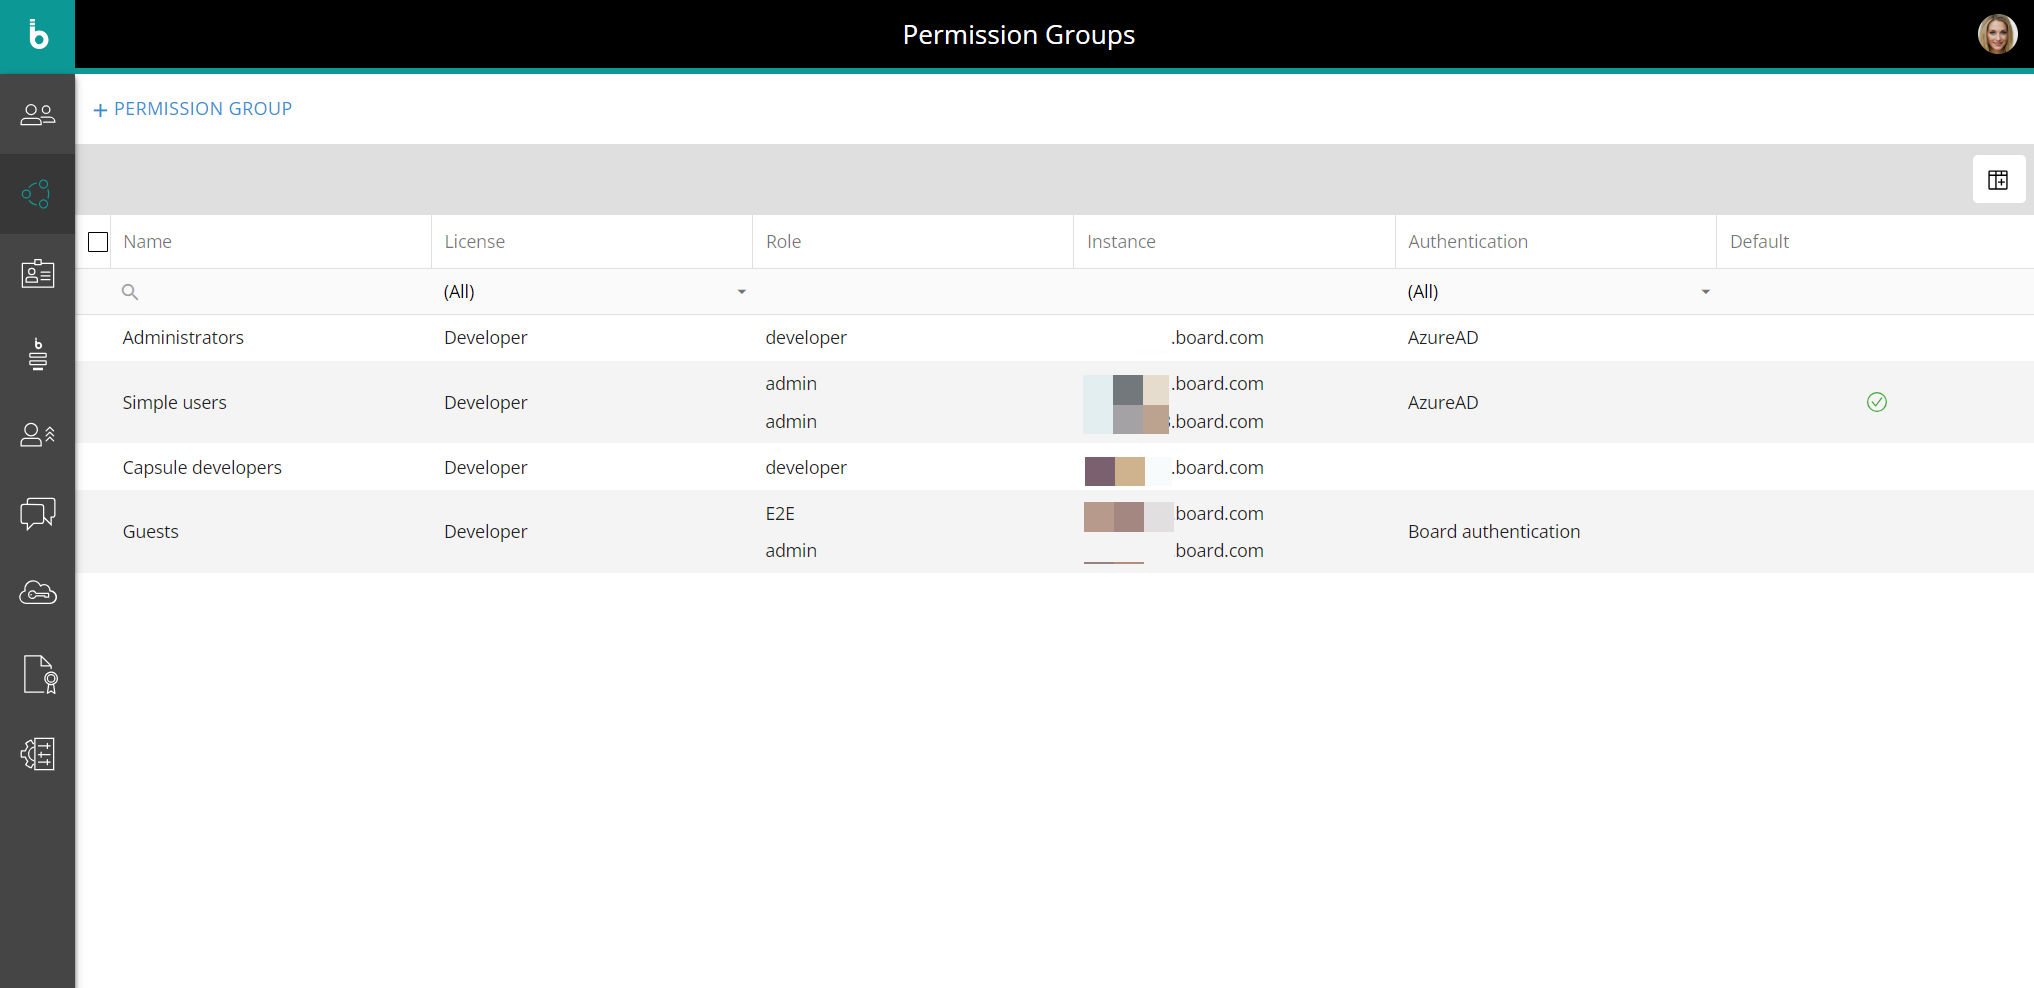Click the Board logo icon
This screenshot has height=988, width=2034.
click(38, 35)
